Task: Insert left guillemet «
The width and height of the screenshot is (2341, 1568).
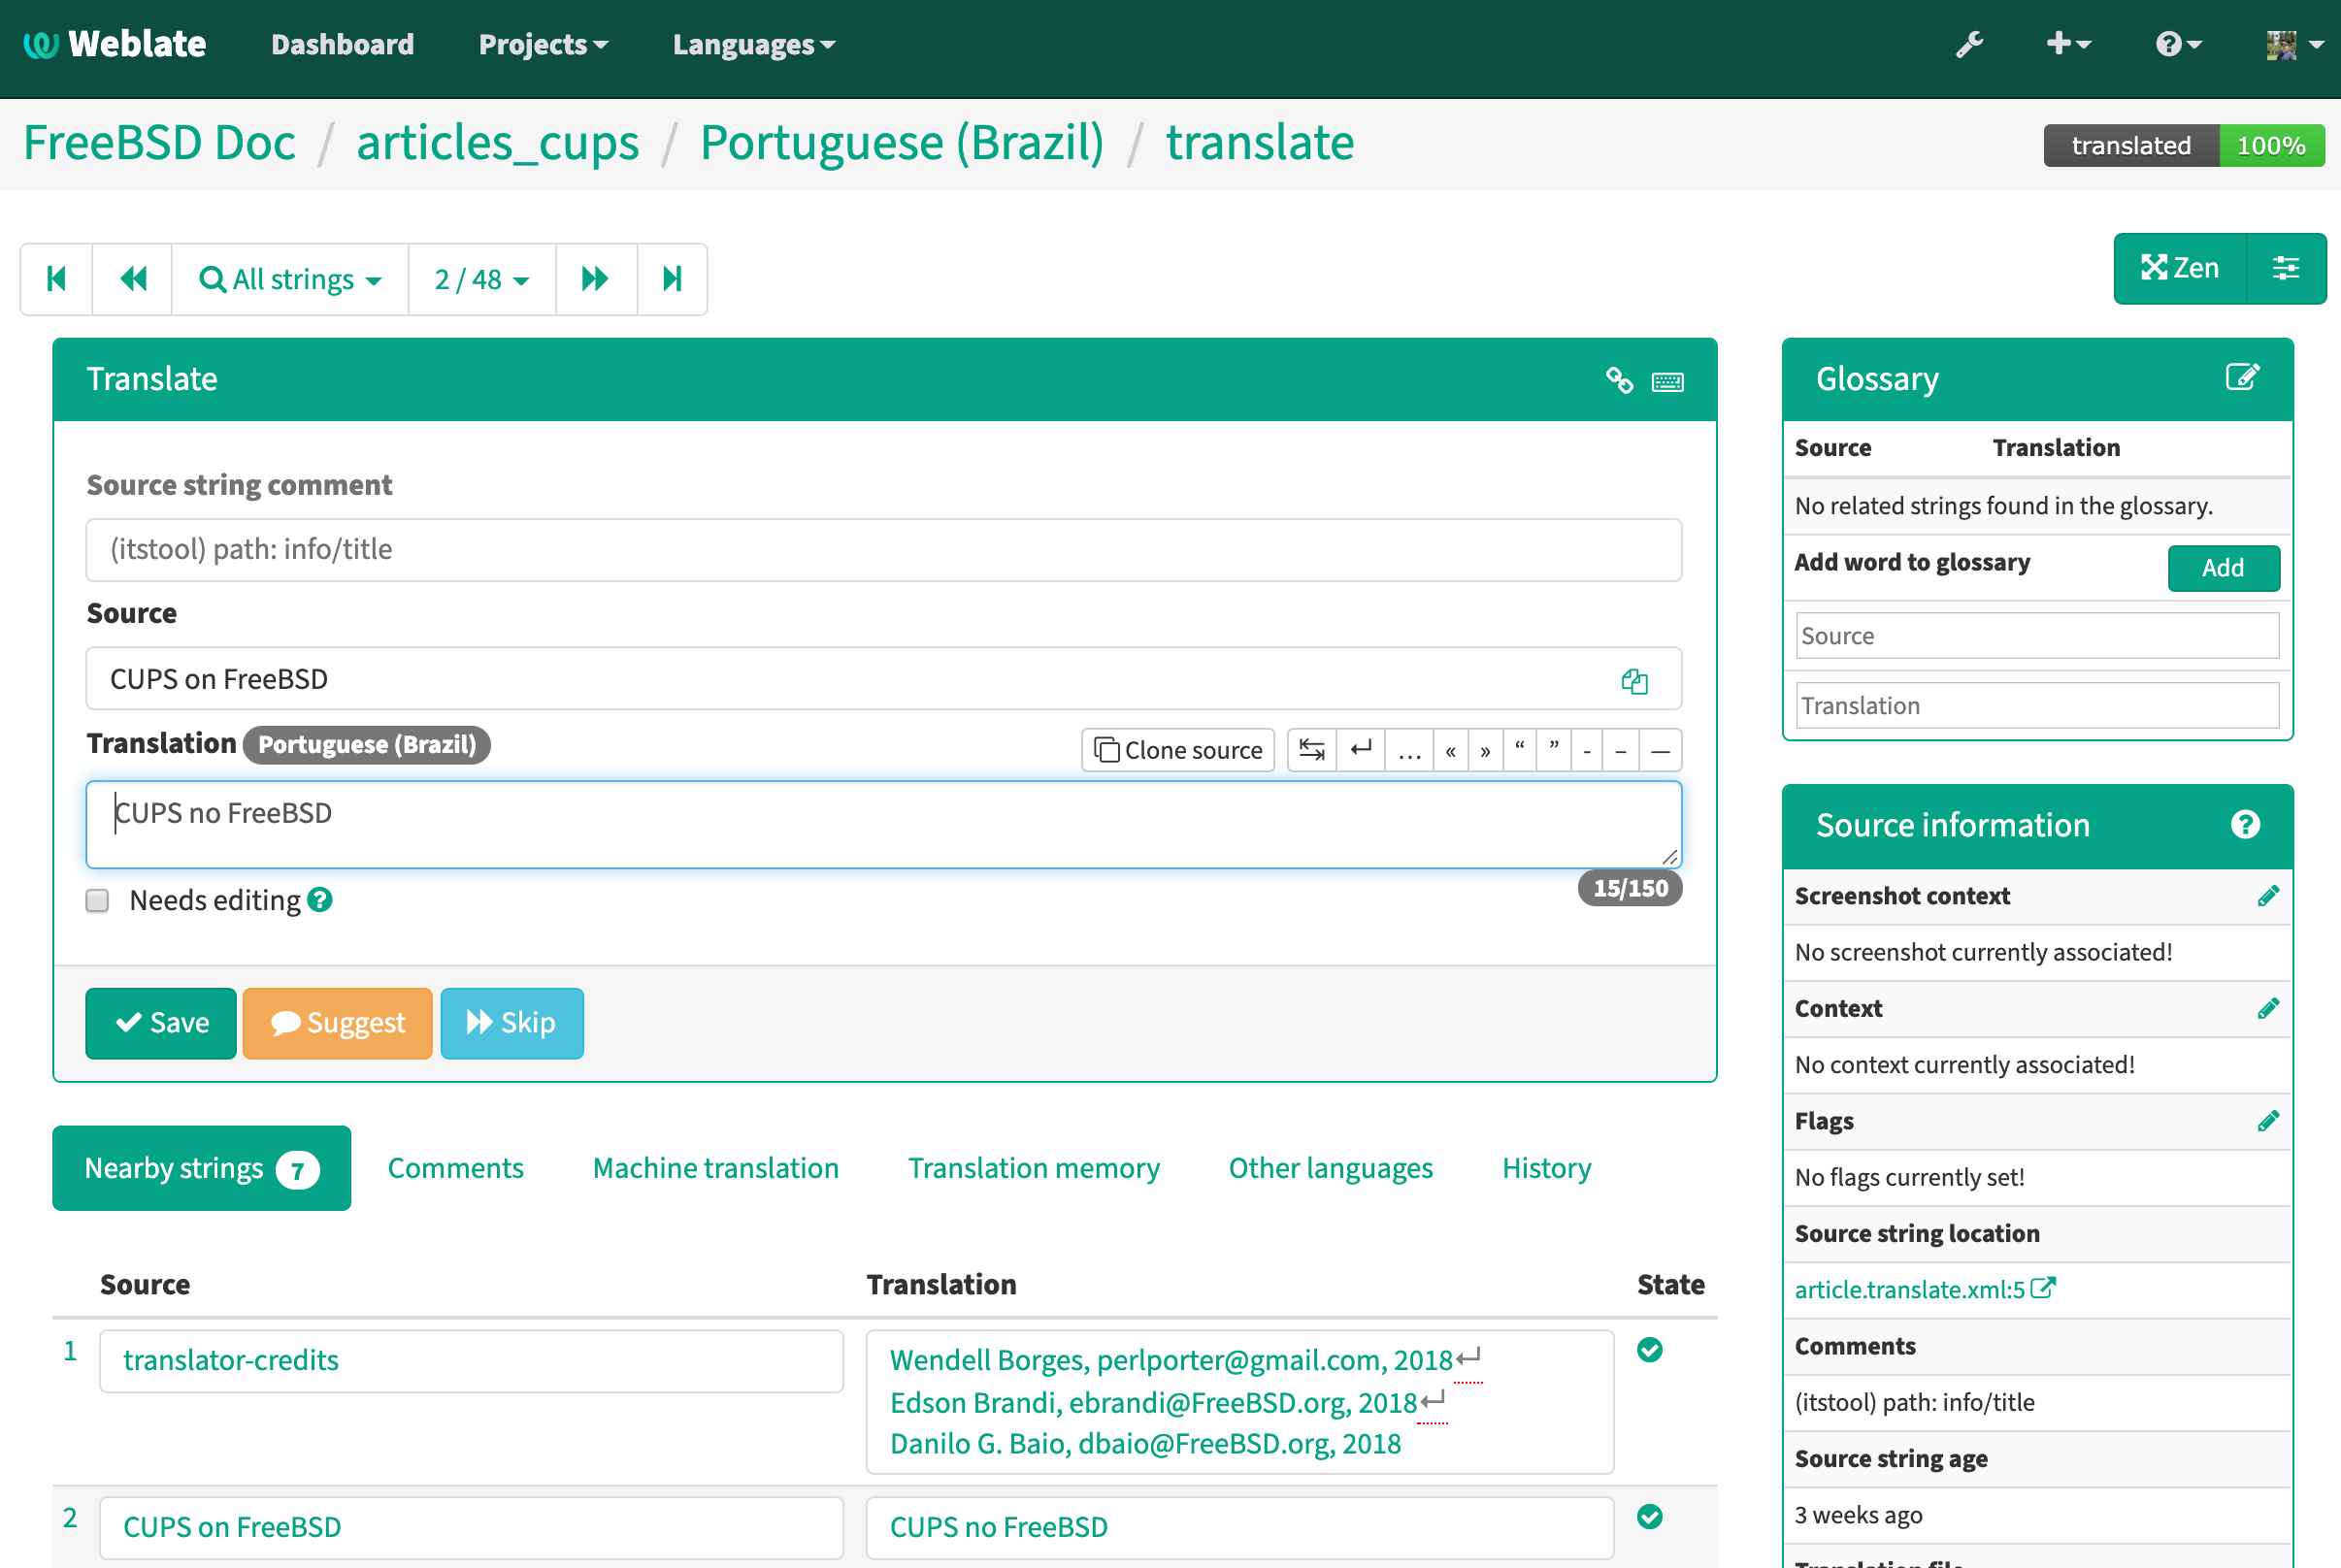Action: coord(1450,750)
